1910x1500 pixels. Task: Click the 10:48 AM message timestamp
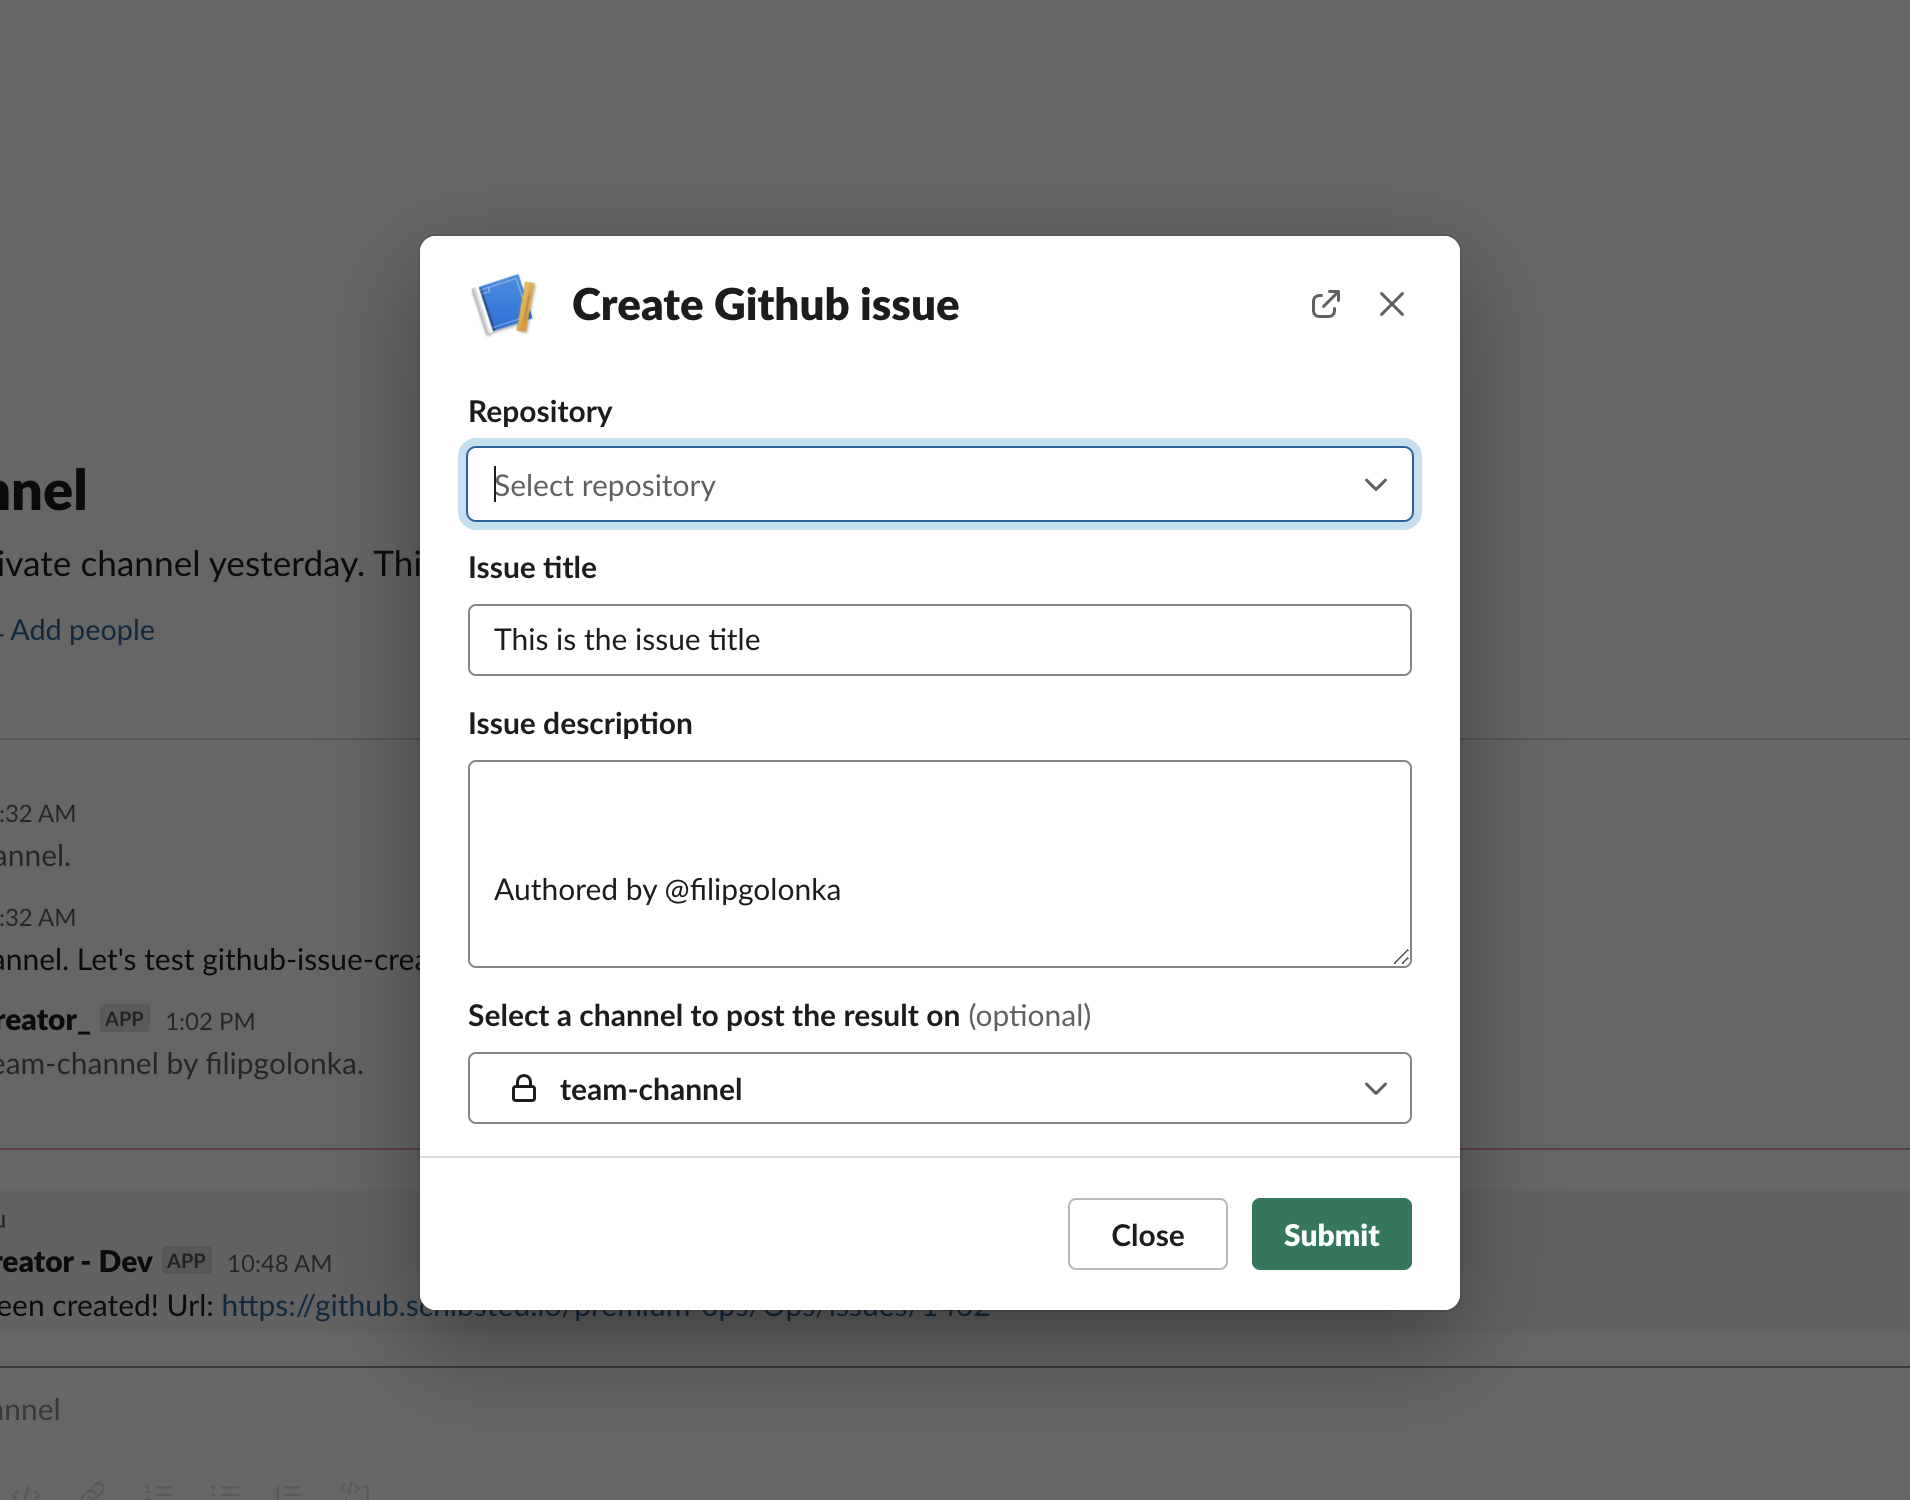[279, 1263]
